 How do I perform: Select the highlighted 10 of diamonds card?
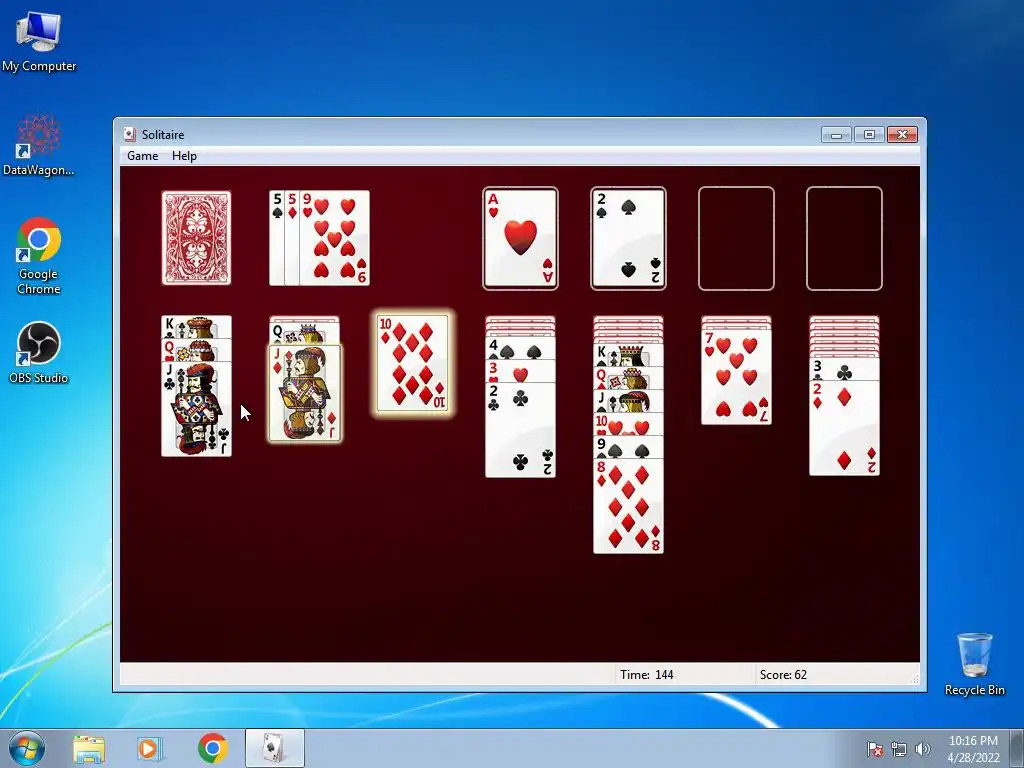(413, 363)
